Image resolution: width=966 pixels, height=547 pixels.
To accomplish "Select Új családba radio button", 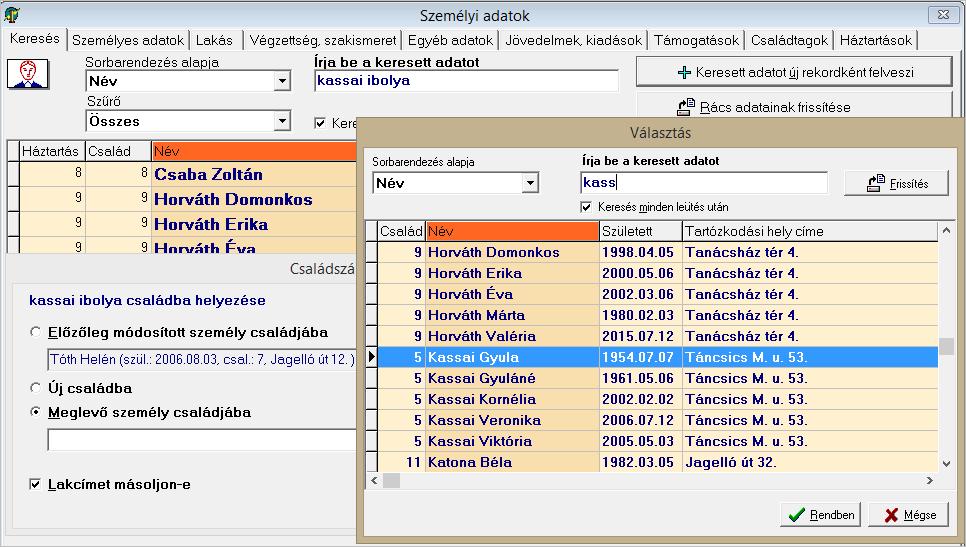I will 36,388.
